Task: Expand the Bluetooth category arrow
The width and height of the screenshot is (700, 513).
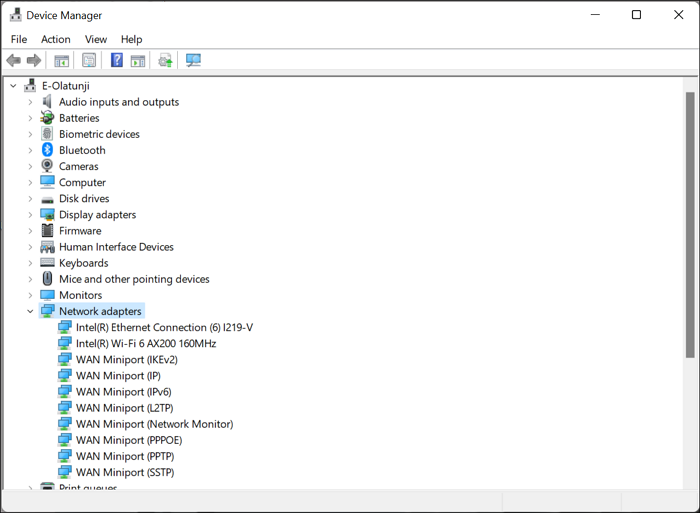Action: [30, 150]
